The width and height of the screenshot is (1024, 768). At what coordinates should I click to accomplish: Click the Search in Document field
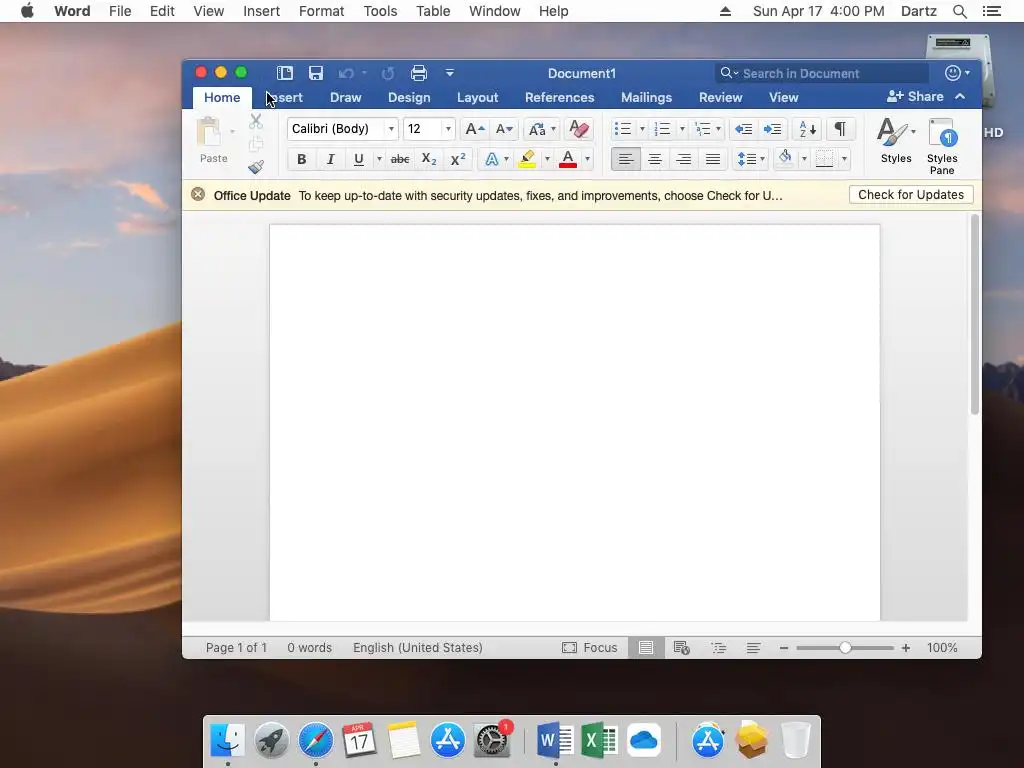point(822,73)
